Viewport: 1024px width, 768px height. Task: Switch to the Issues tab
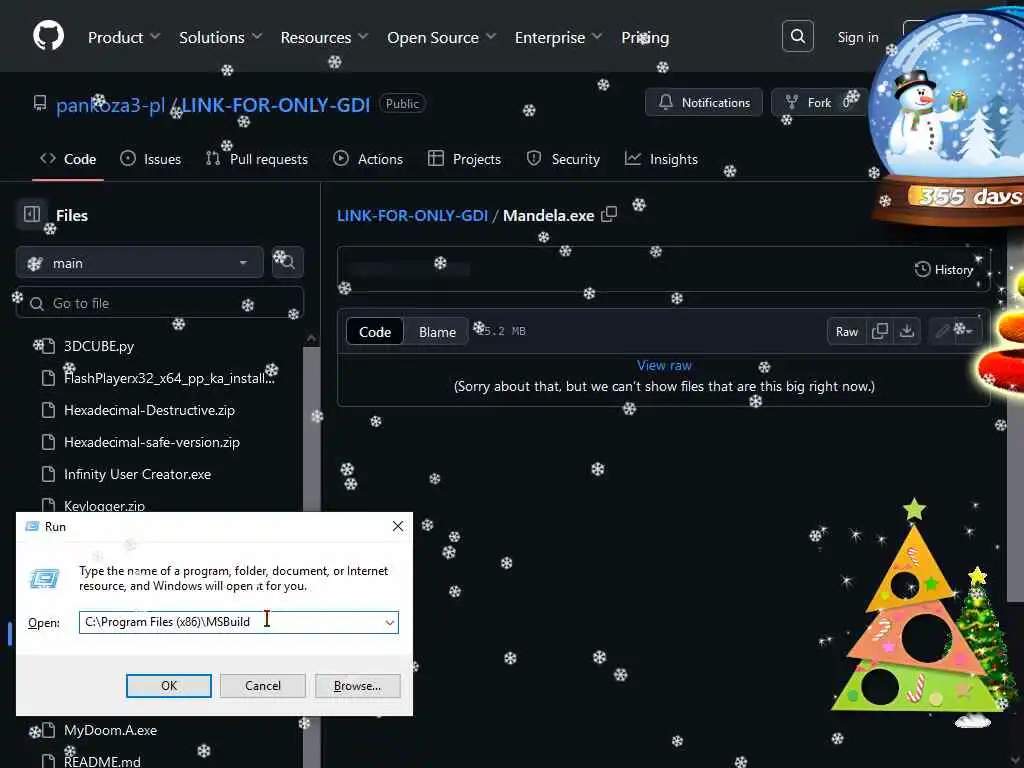pyautogui.click(x=150, y=159)
